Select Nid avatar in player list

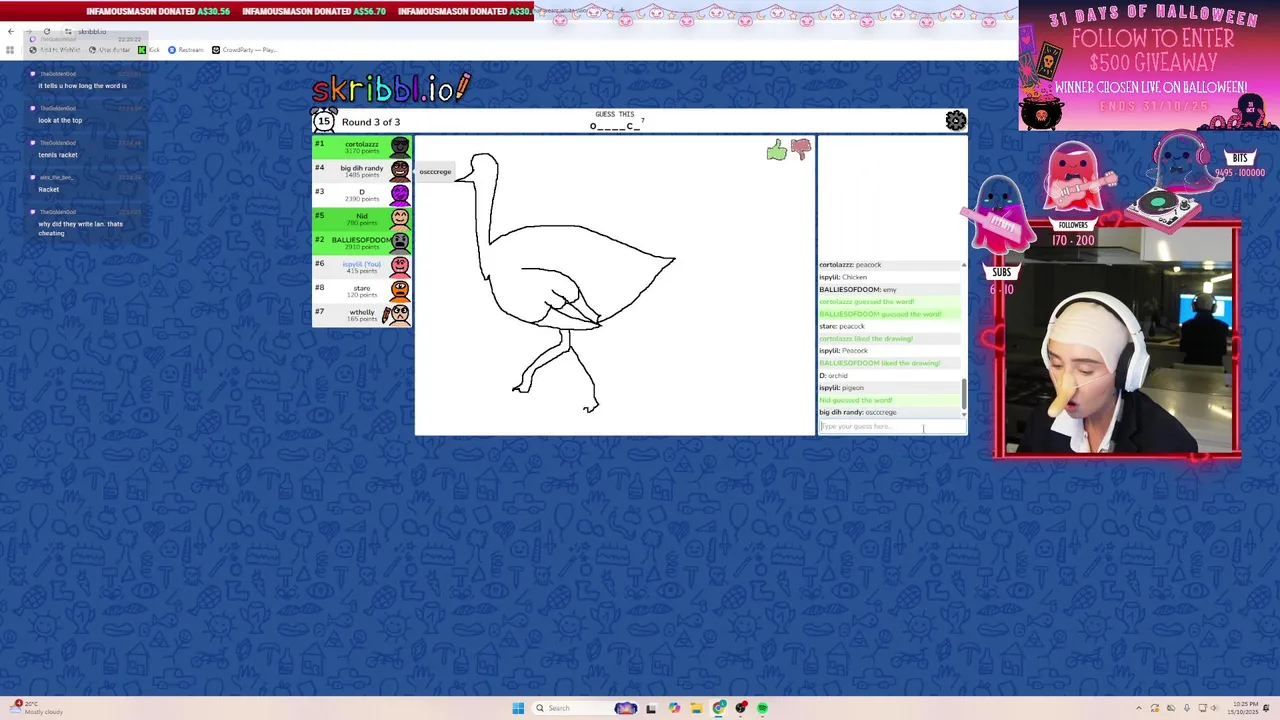(x=399, y=219)
